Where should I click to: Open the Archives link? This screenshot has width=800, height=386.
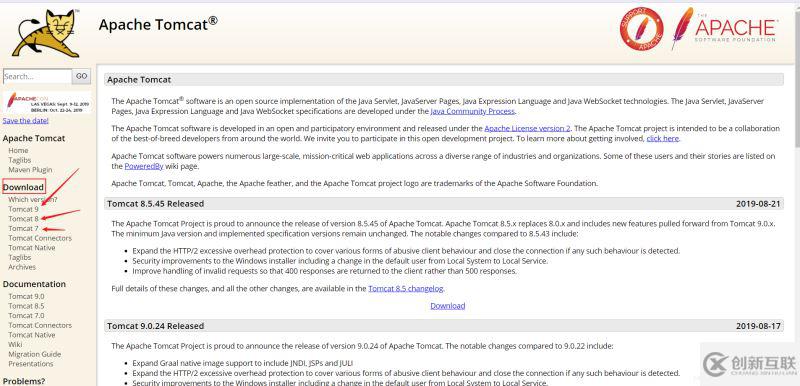click(22, 267)
